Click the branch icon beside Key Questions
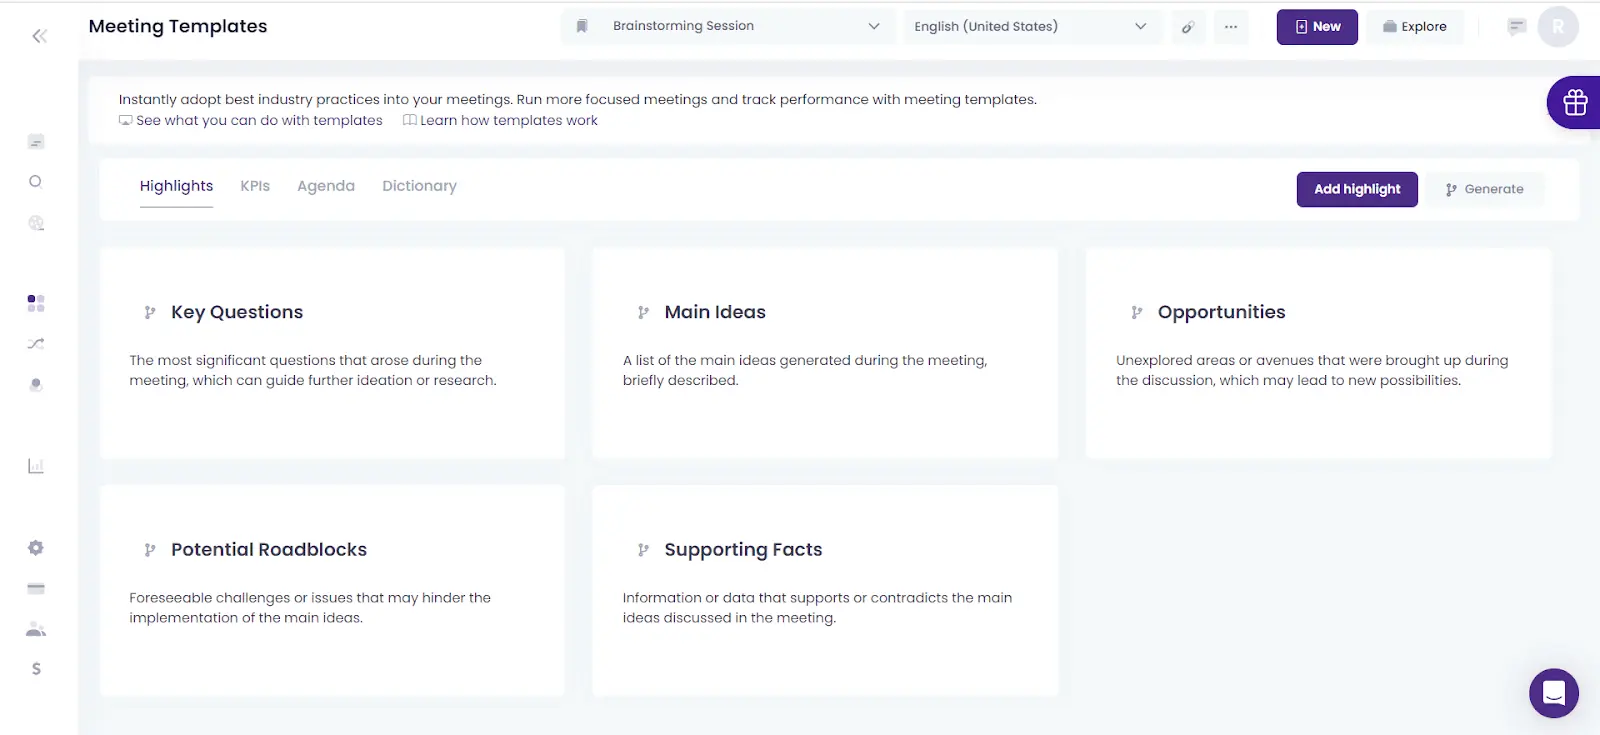The width and height of the screenshot is (1600, 735). point(150,312)
